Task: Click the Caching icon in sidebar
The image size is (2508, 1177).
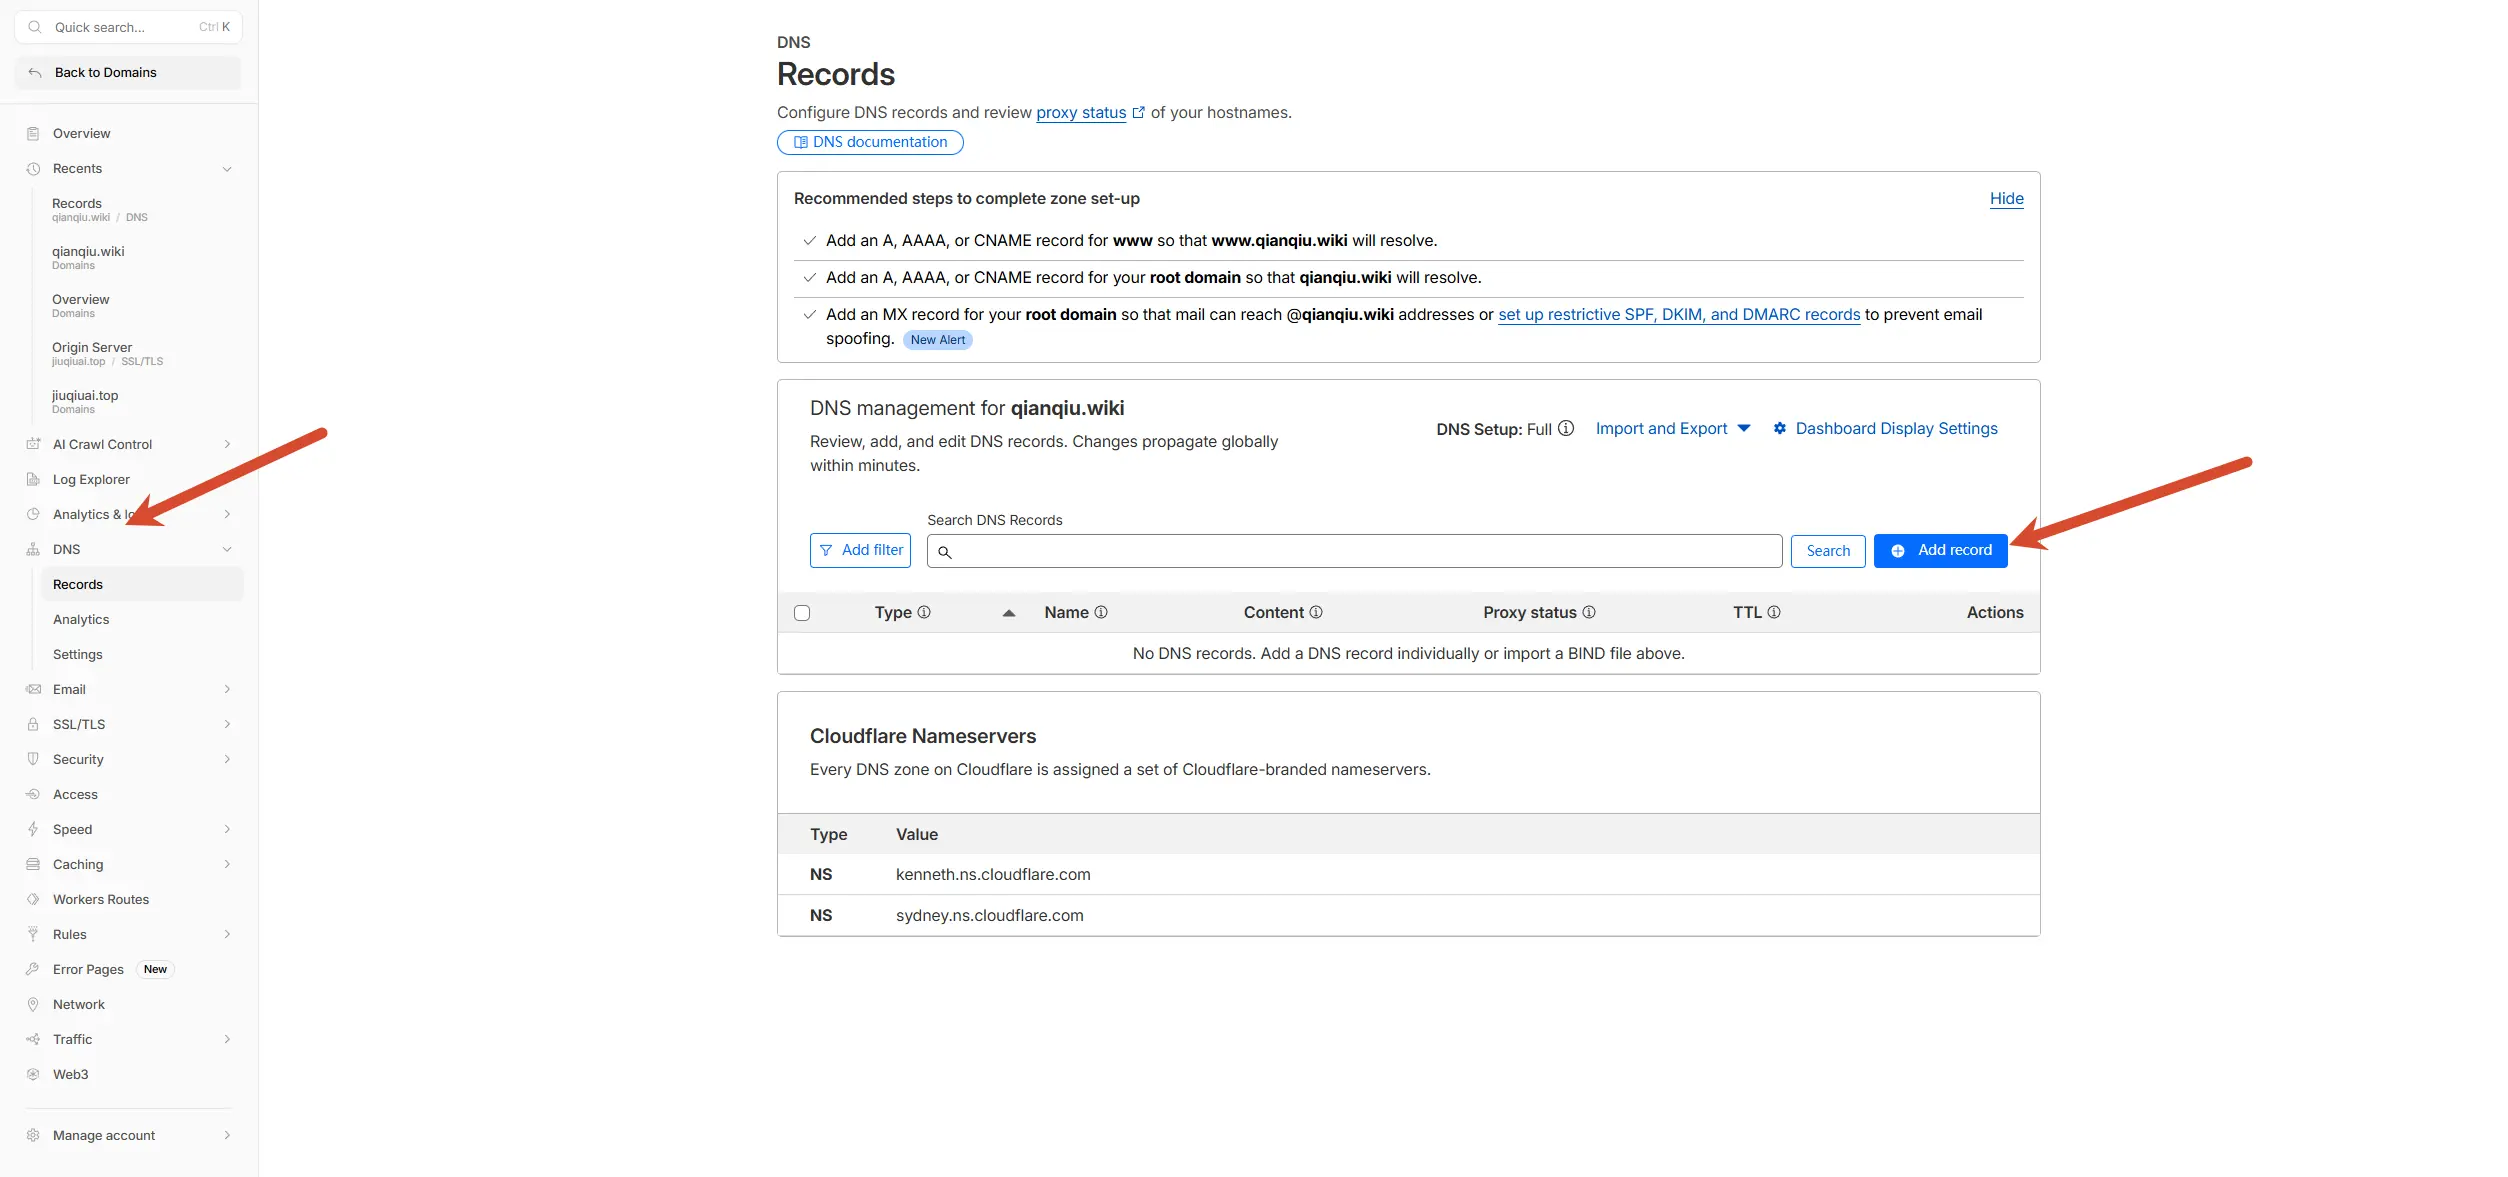Action: click(x=33, y=864)
